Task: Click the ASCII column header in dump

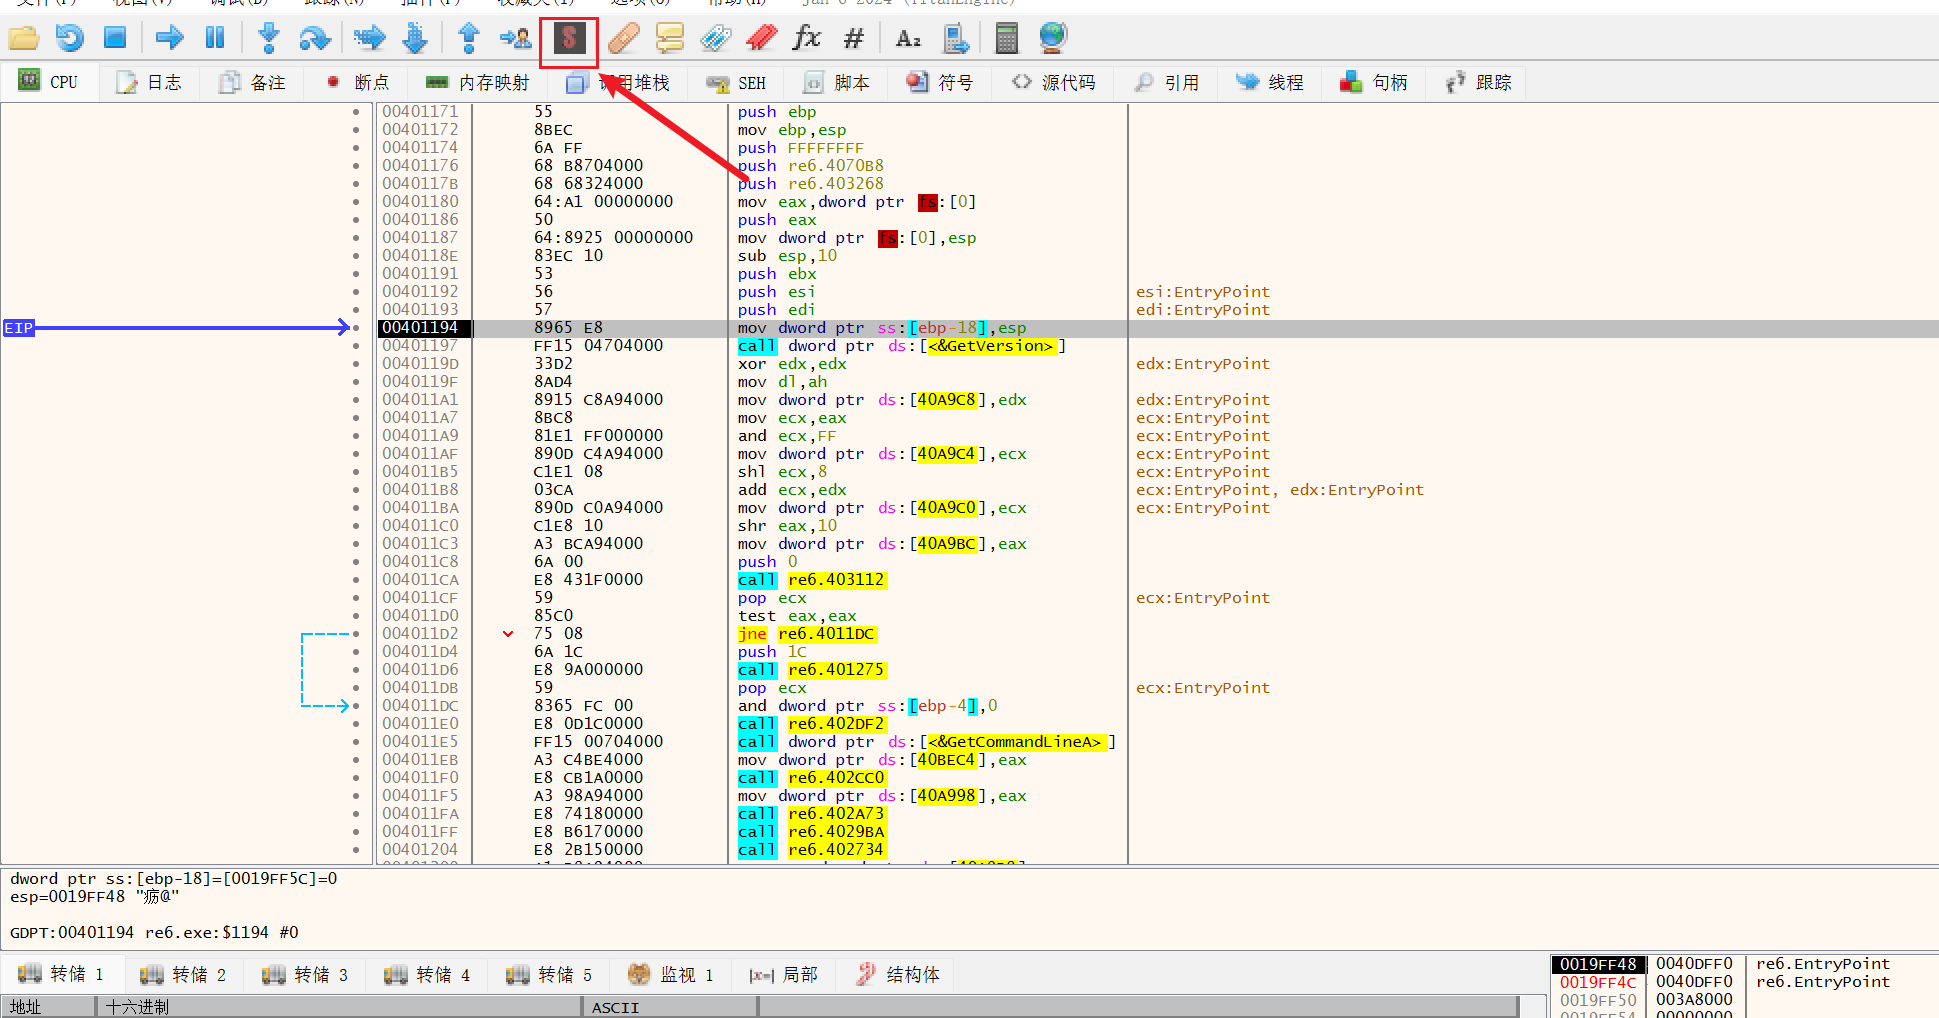Action: click(x=615, y=1007)
